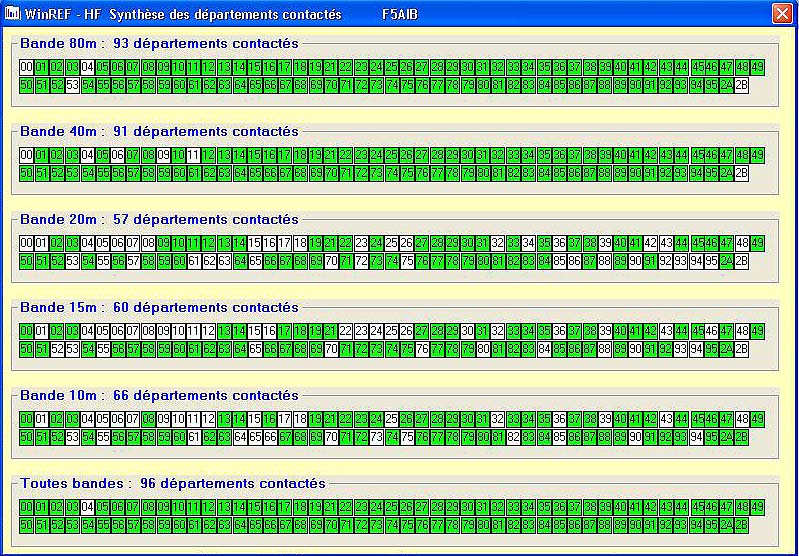799x556 pixels.
Task: Select department 04 cell in Bande 80m
Action: point(87,67)
